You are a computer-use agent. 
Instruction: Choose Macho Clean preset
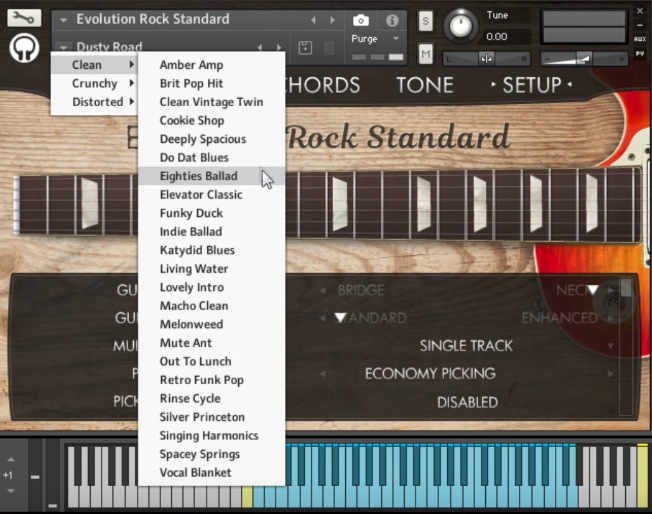(x=211, y=306)
